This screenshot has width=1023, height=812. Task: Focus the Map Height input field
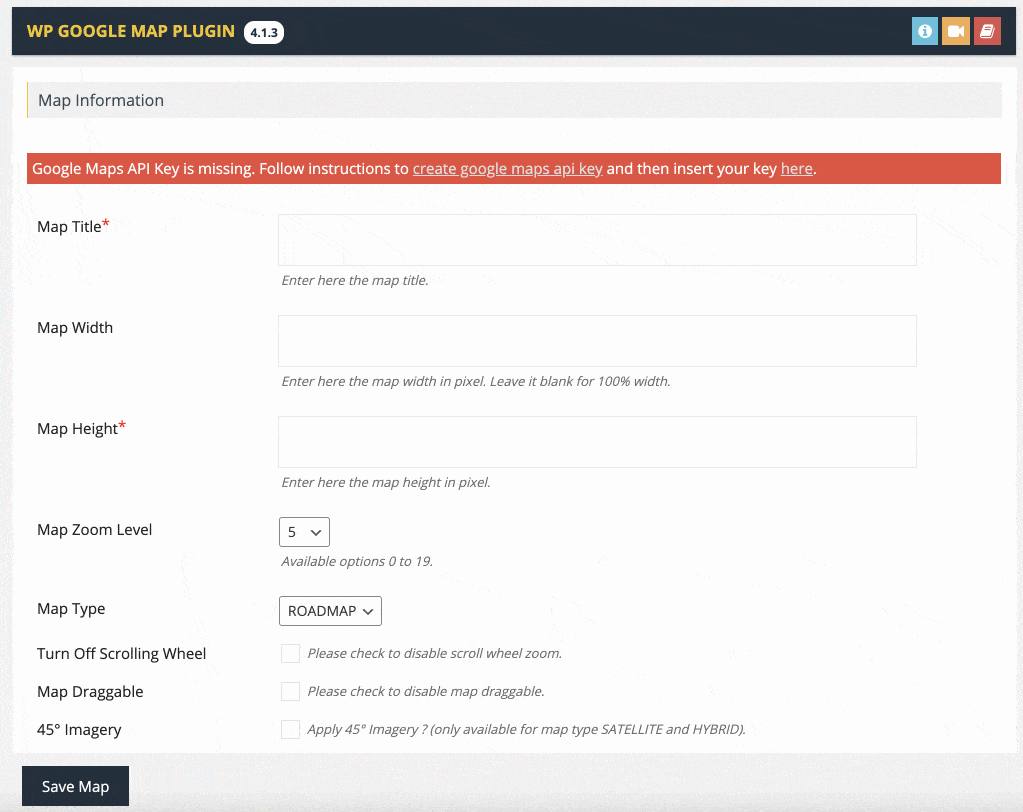pos(597,442)
